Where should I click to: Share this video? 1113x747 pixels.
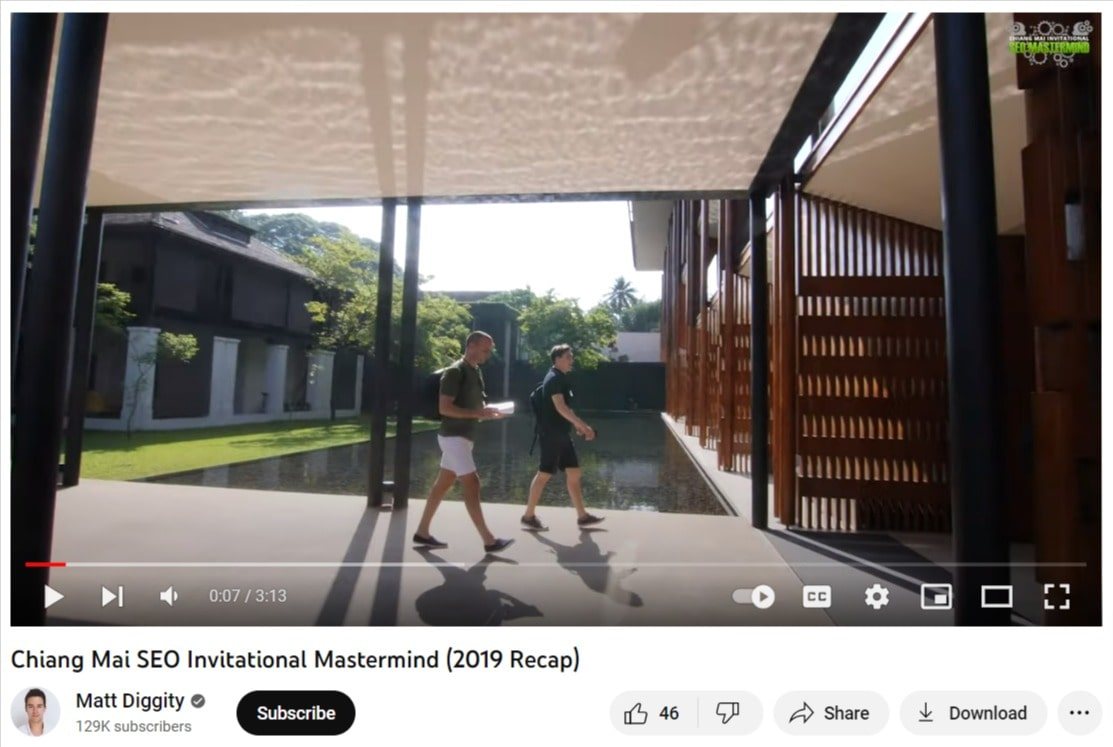click(830, 713)
